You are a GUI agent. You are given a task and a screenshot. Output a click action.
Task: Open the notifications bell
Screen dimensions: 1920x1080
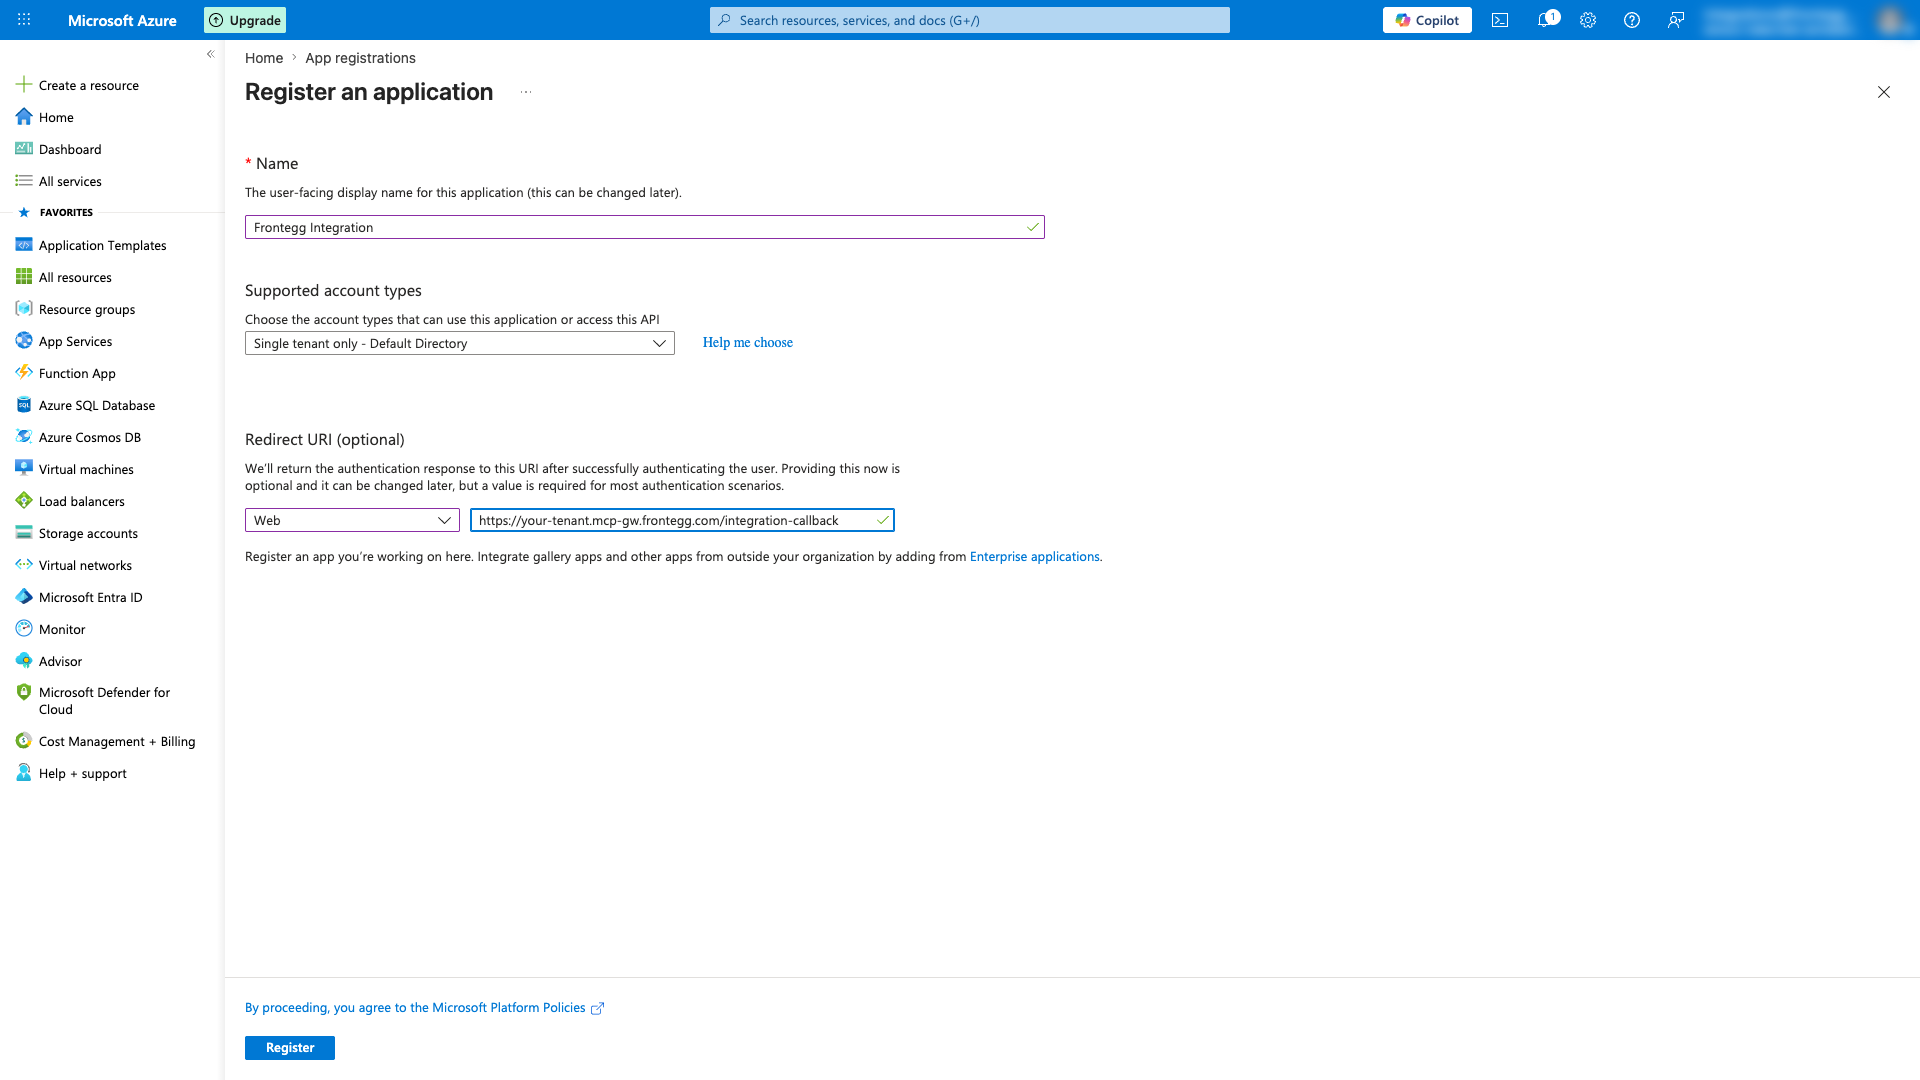(x=1545, y=20)
